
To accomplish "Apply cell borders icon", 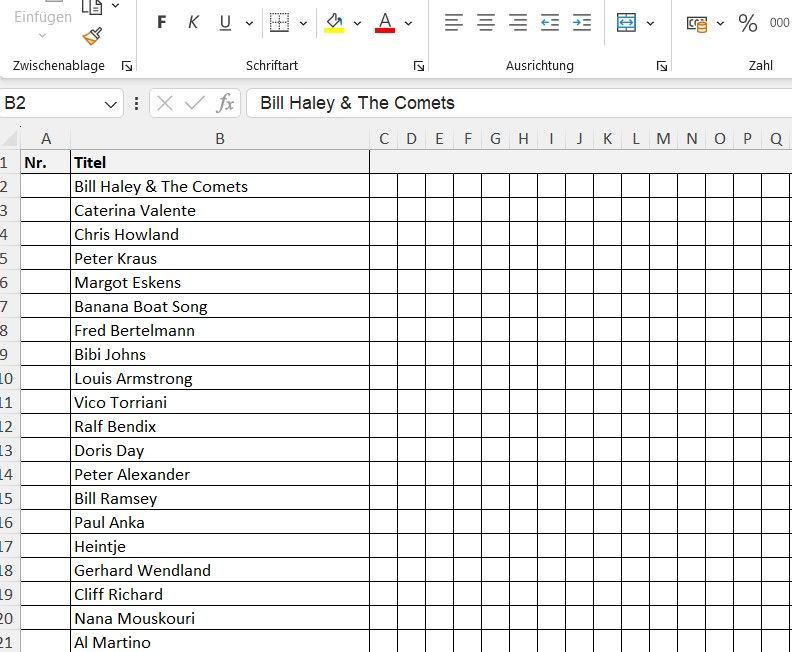I will 279,23.
